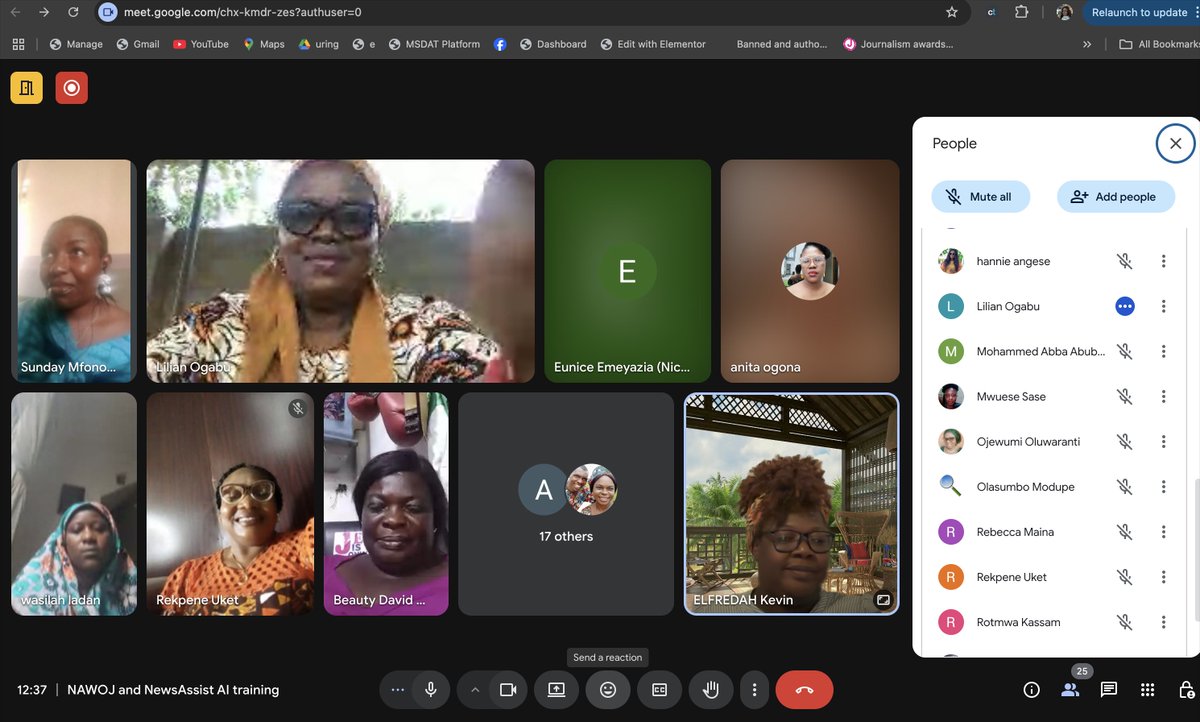Image resolution: width=1200 pixels, height=722 pixels.
Task: Toggle the People panel icon with 25 badge
Action: coord(1070,690)
